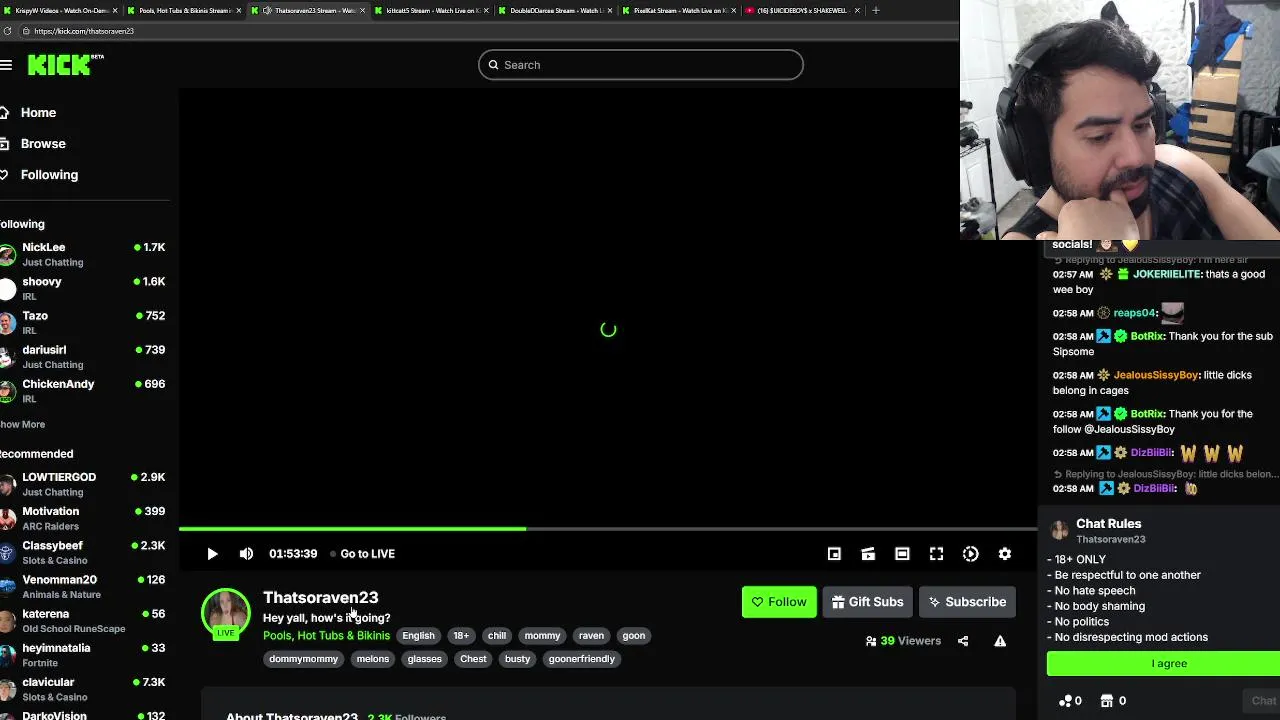Follow Thatsoraven23

(x=779, y=602)
